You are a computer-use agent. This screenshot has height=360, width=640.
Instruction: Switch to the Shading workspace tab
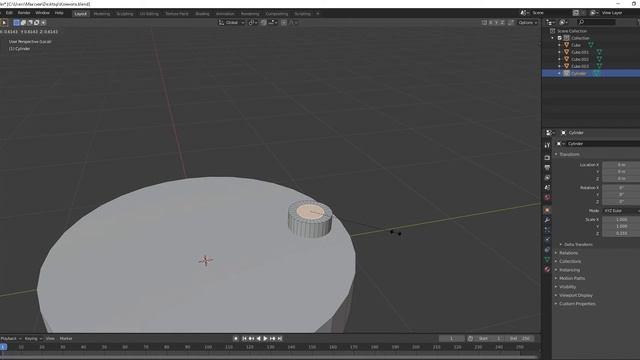[202, 14]
